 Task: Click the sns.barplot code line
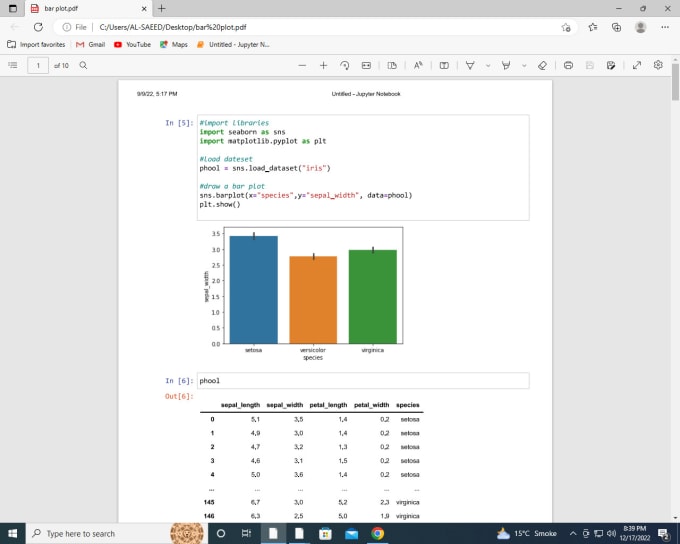click(306, 195)
